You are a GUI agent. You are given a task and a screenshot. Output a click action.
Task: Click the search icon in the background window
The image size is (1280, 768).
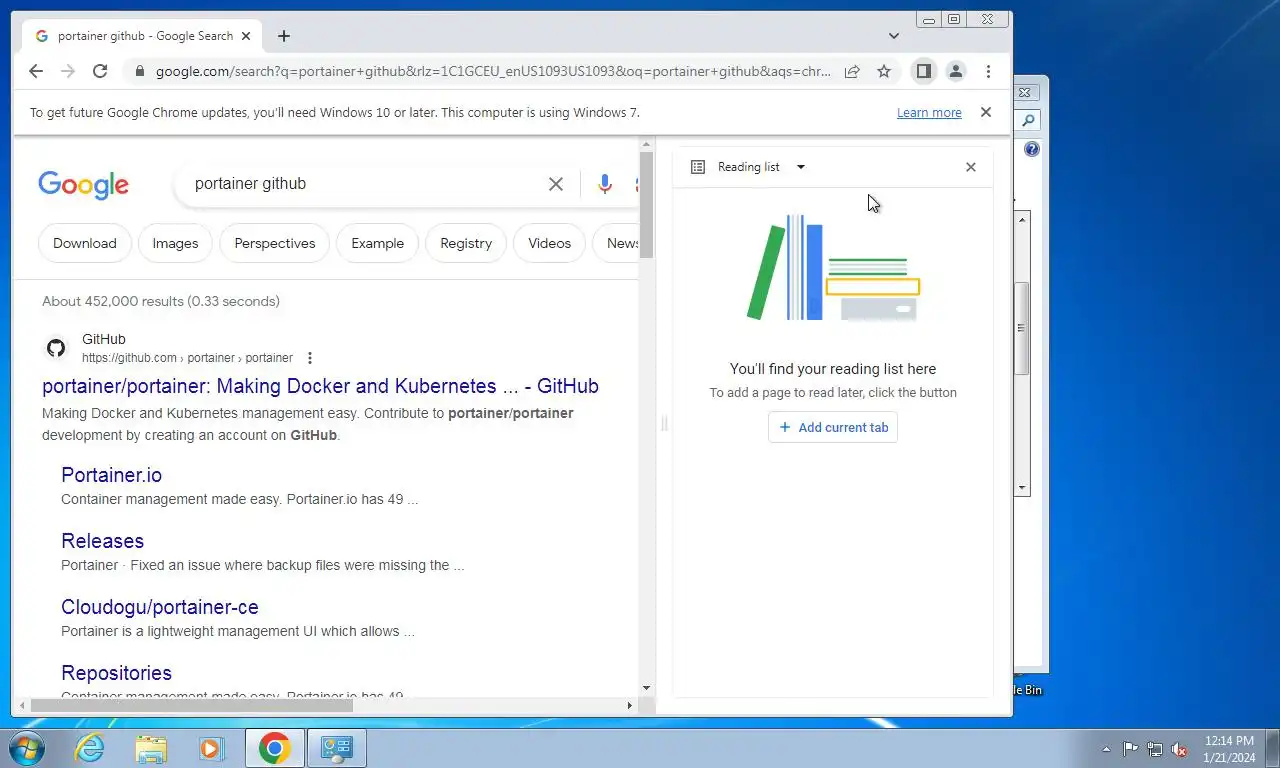(x=1028, y=121)
